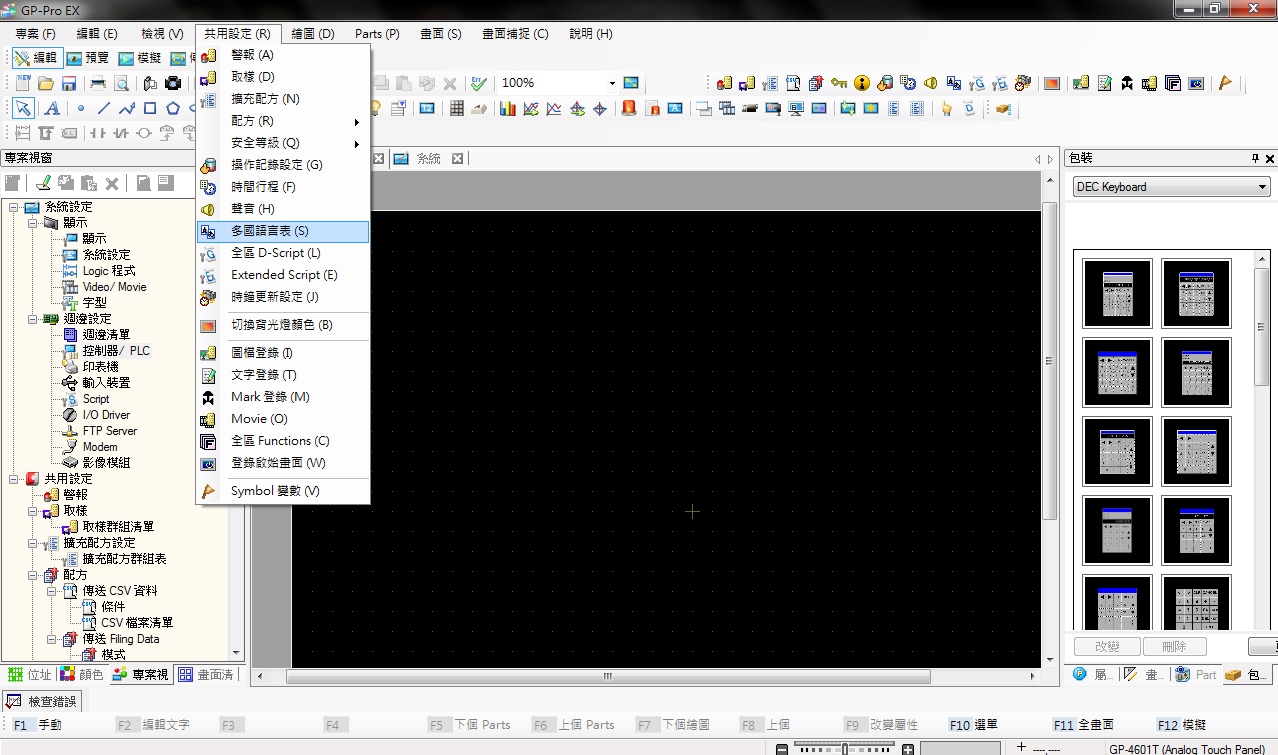Click the error check (Err) toolbar icon
This screenshot has height=755, width=1278.
(479, 83)
